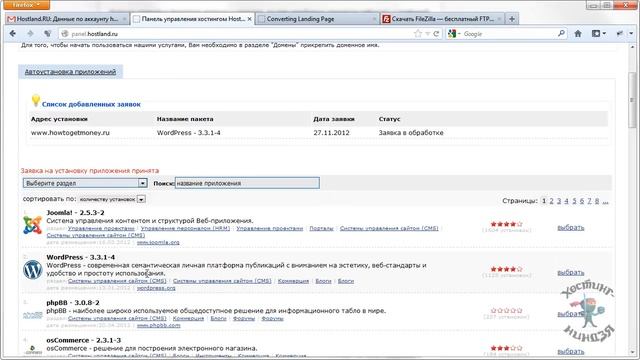Click the Статус column header

click(389, 119)
